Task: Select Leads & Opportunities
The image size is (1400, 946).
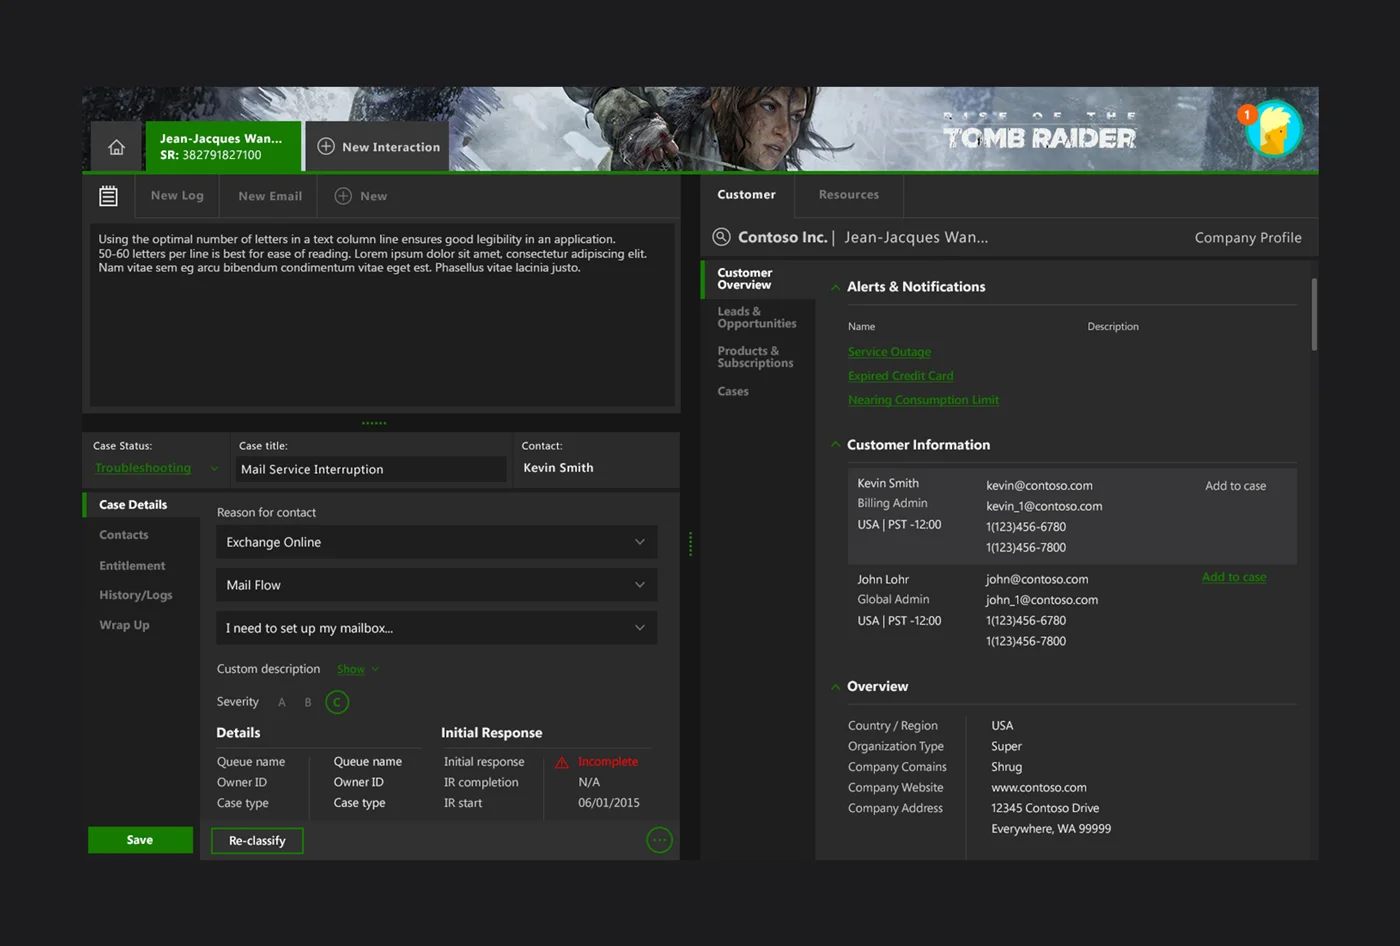Action: 757,318
